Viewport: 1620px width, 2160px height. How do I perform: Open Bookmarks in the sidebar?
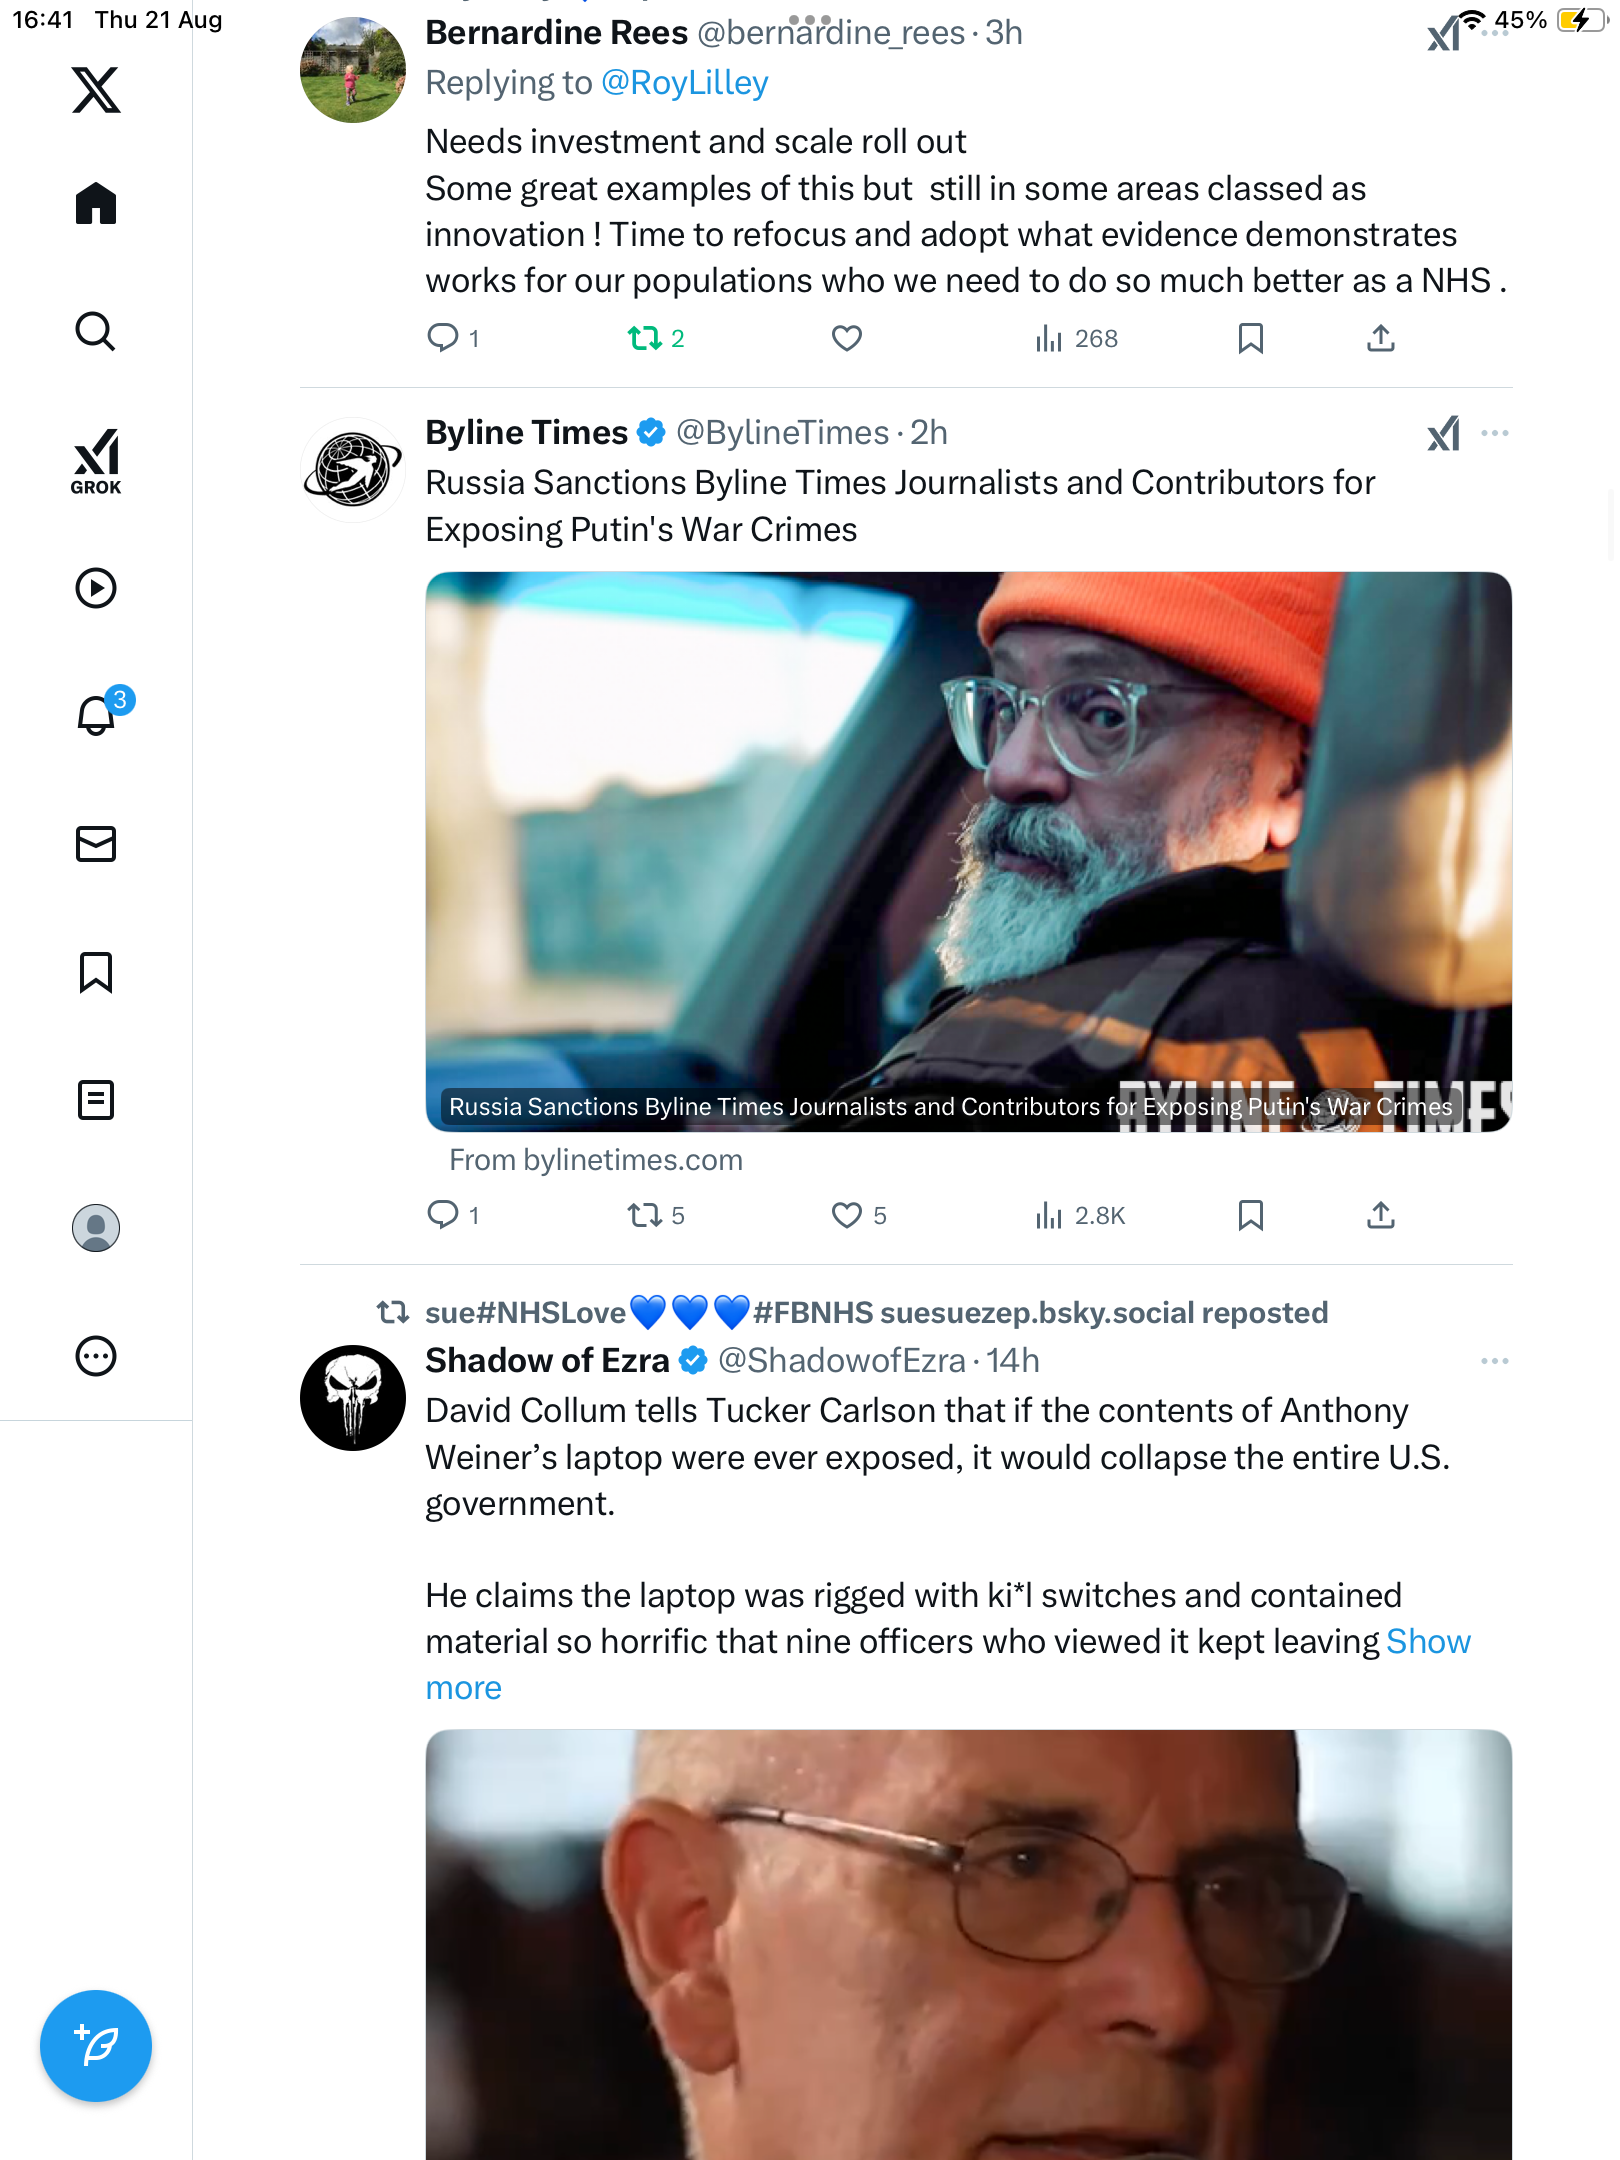pos(96,972)
